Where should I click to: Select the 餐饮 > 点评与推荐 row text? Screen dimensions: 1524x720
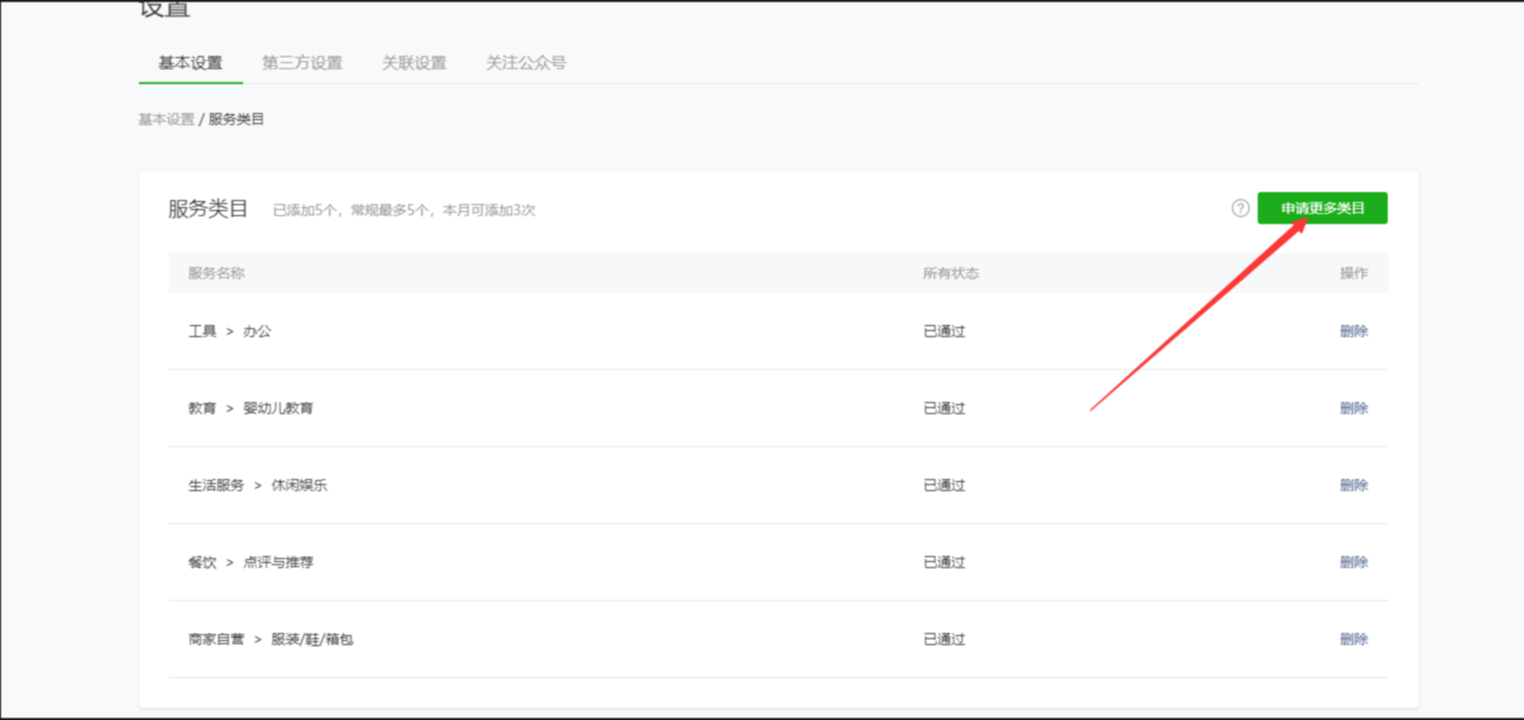point(251,562)
